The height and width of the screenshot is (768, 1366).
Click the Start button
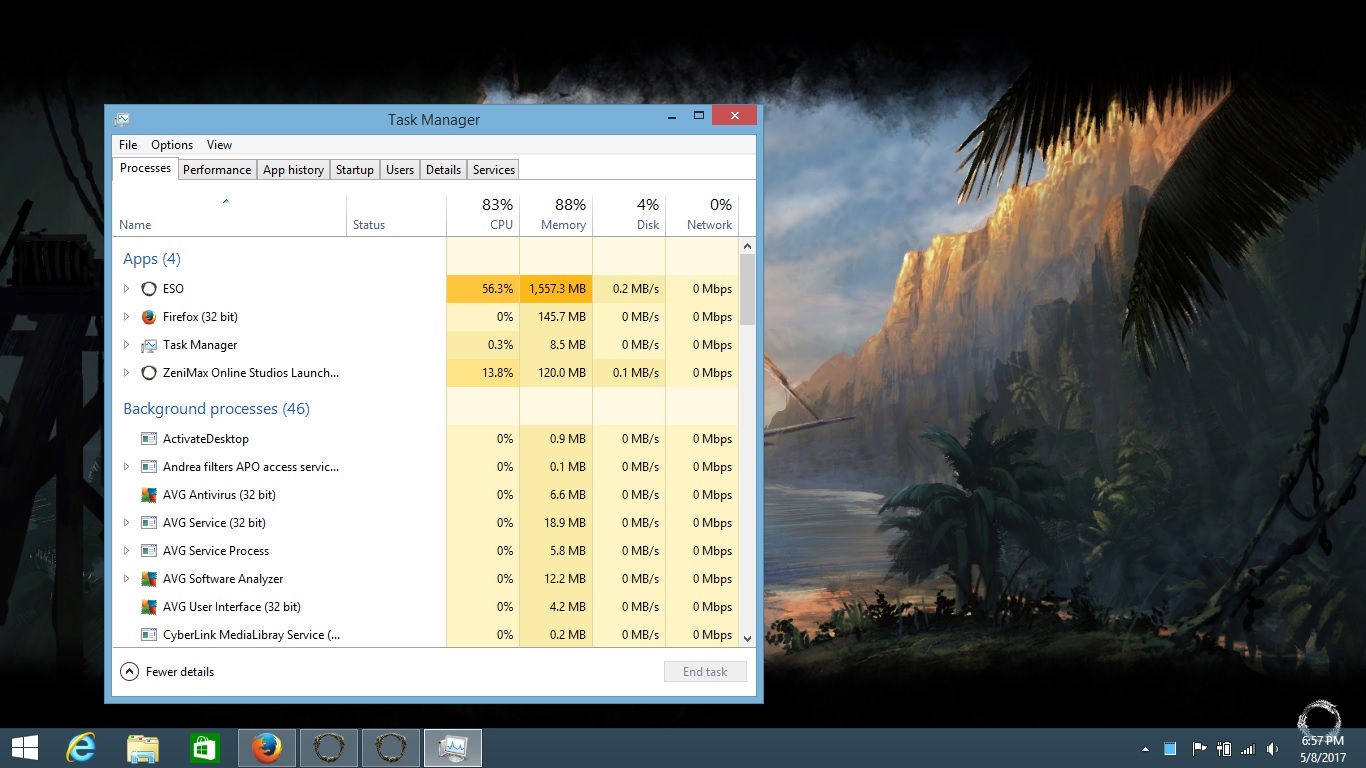(24, 747)
